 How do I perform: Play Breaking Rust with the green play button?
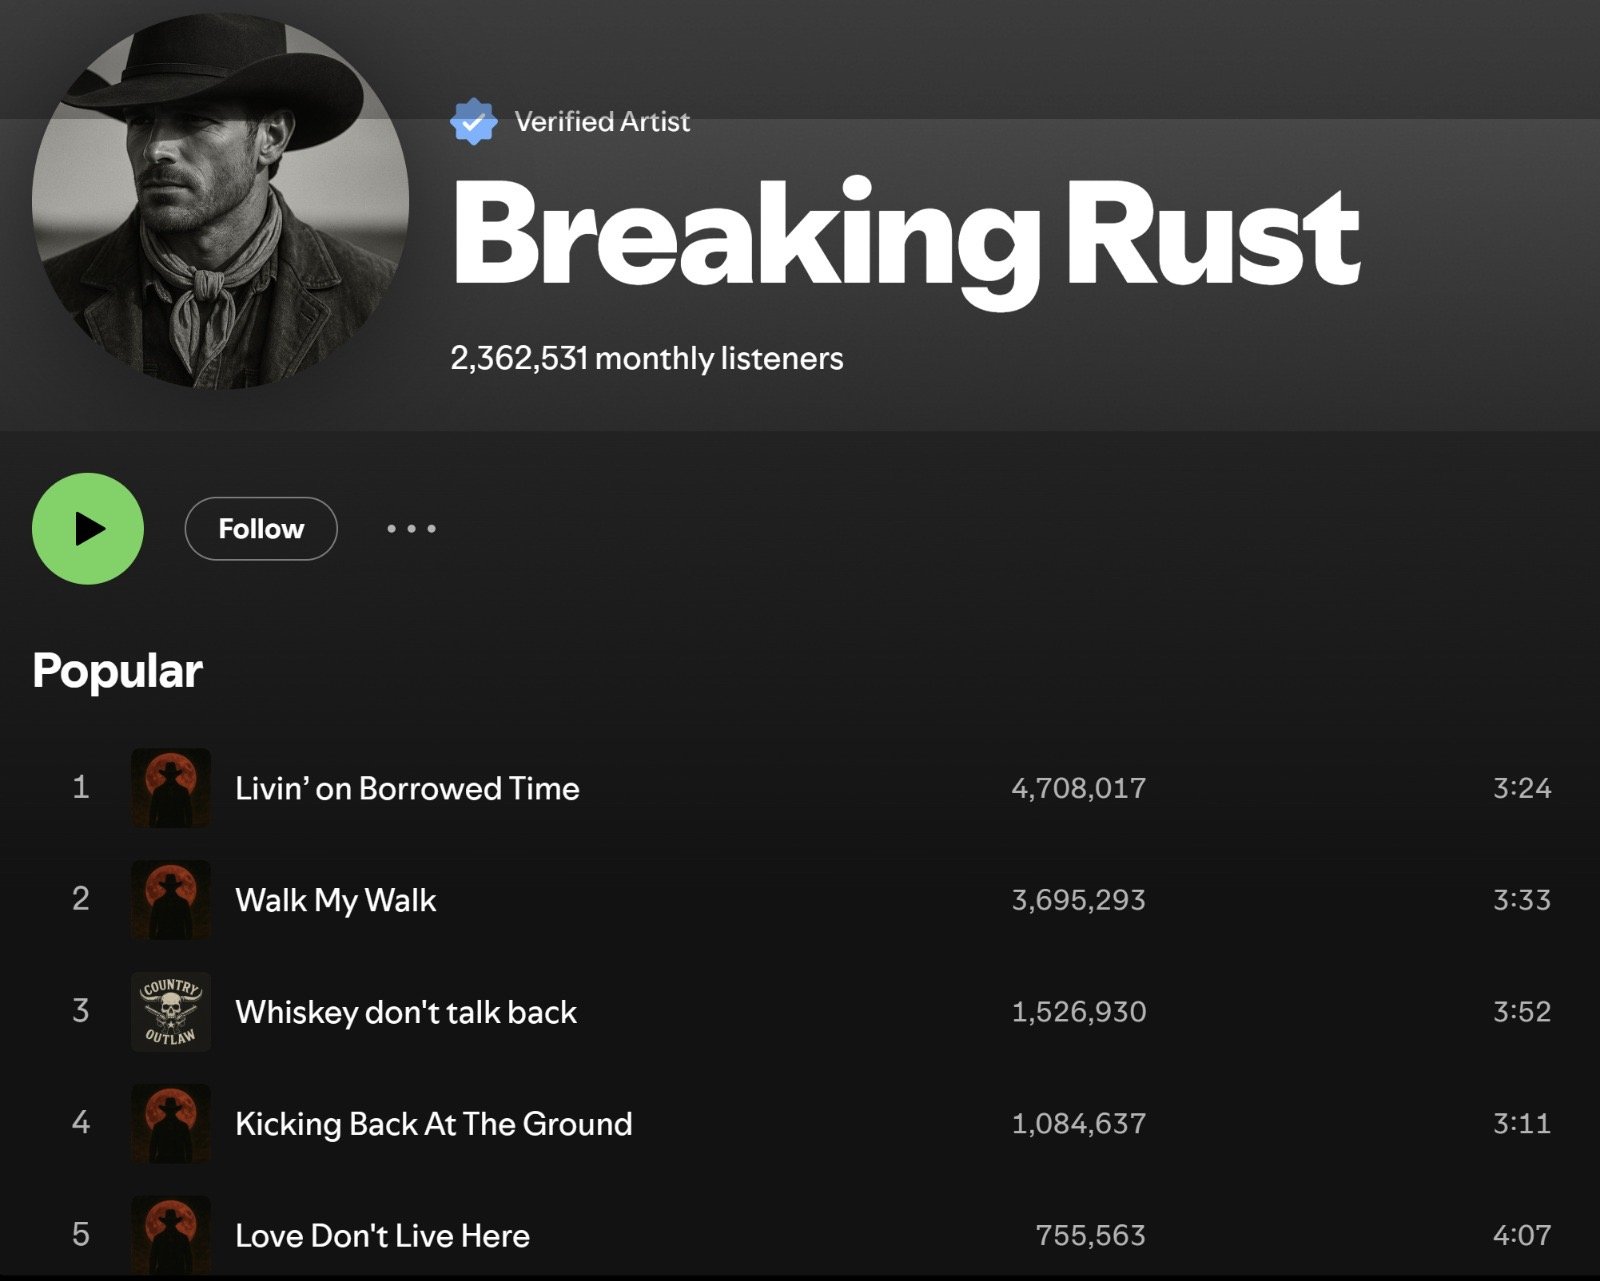tap(88, 529)
